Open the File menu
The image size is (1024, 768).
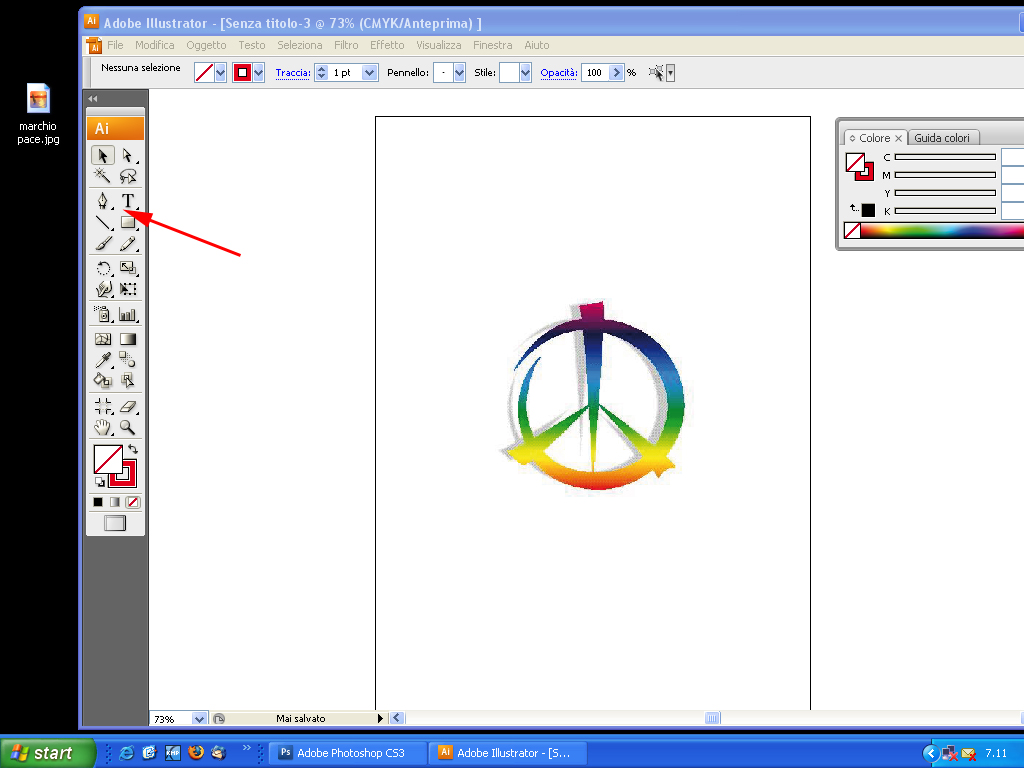point(115,45)
